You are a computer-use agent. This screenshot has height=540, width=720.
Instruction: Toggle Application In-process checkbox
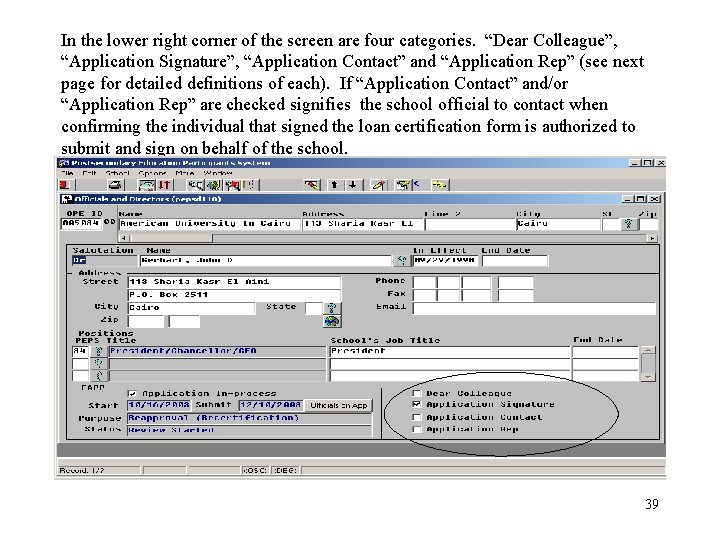coord(133,394)
